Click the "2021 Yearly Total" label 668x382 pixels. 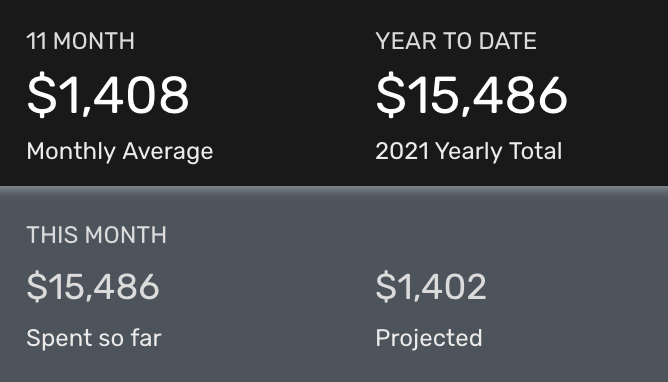[x=469, y=152]
